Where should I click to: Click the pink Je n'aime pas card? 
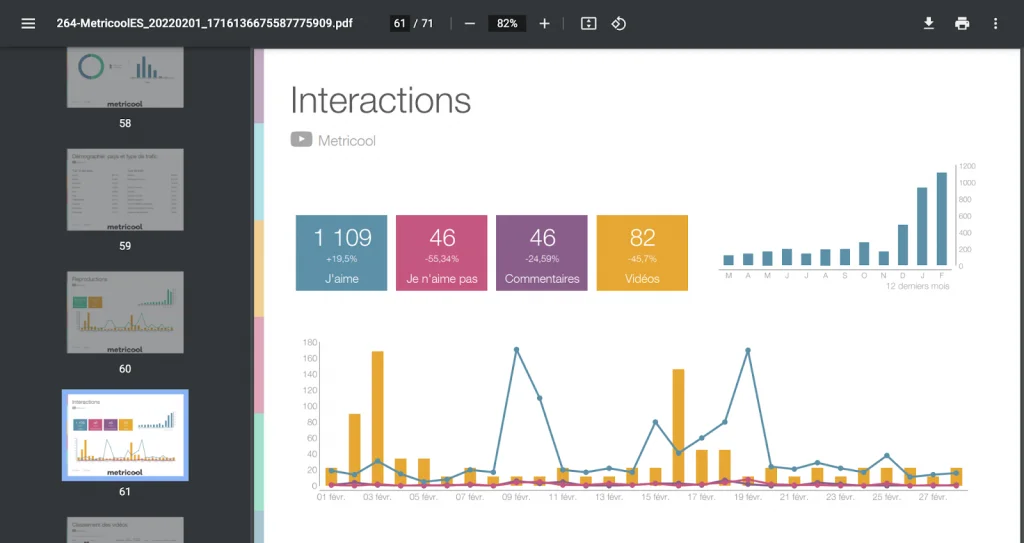click(x=441, y=253)
